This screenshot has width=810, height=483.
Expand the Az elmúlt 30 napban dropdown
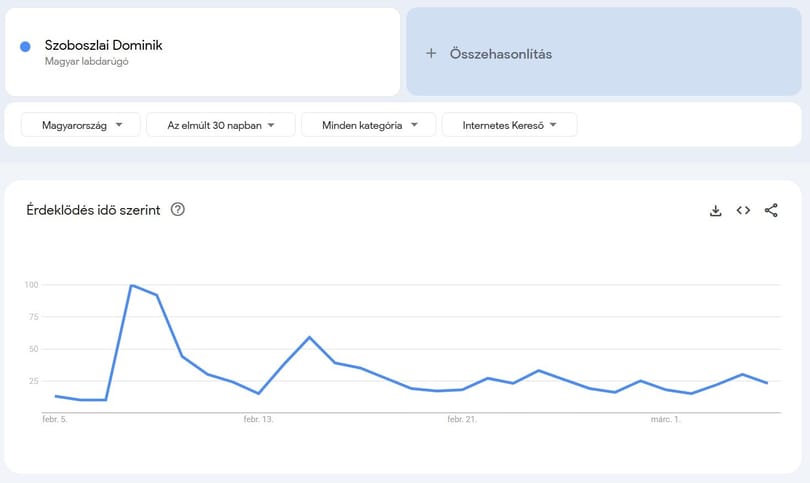click(221, 125)
